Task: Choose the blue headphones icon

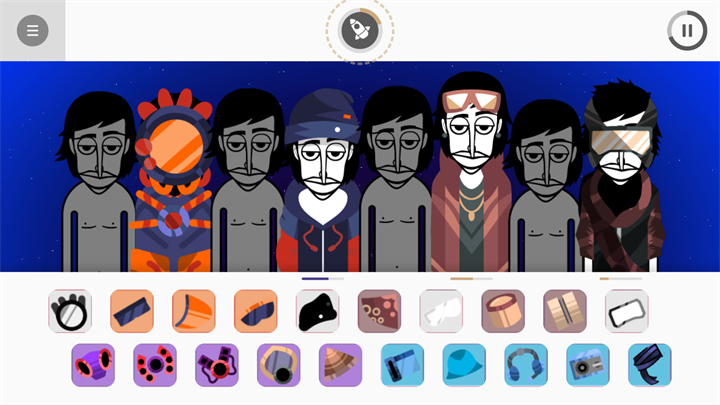Action: (x=526, y=365)
